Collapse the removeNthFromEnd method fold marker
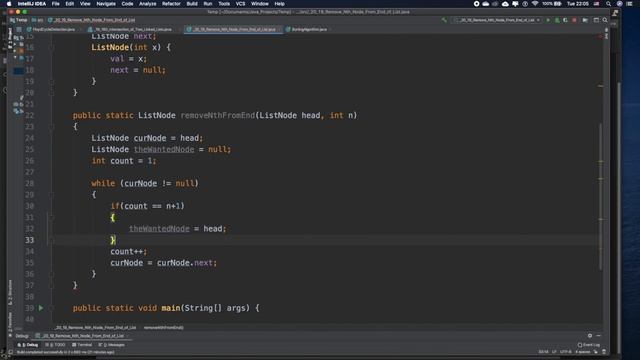 pyautogui.click(x=51, y=127)
